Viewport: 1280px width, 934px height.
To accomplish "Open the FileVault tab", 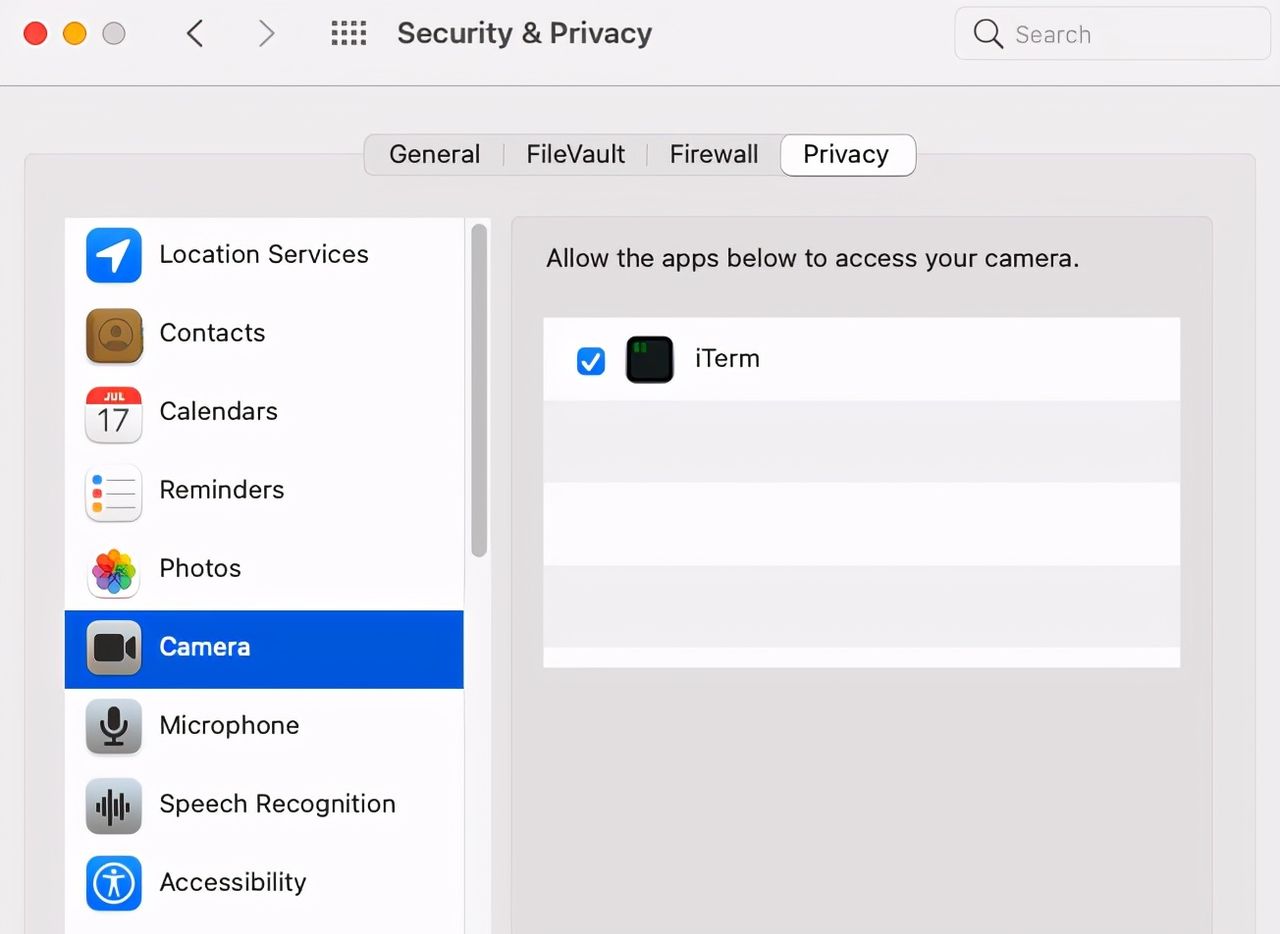I will coord(575,155).
